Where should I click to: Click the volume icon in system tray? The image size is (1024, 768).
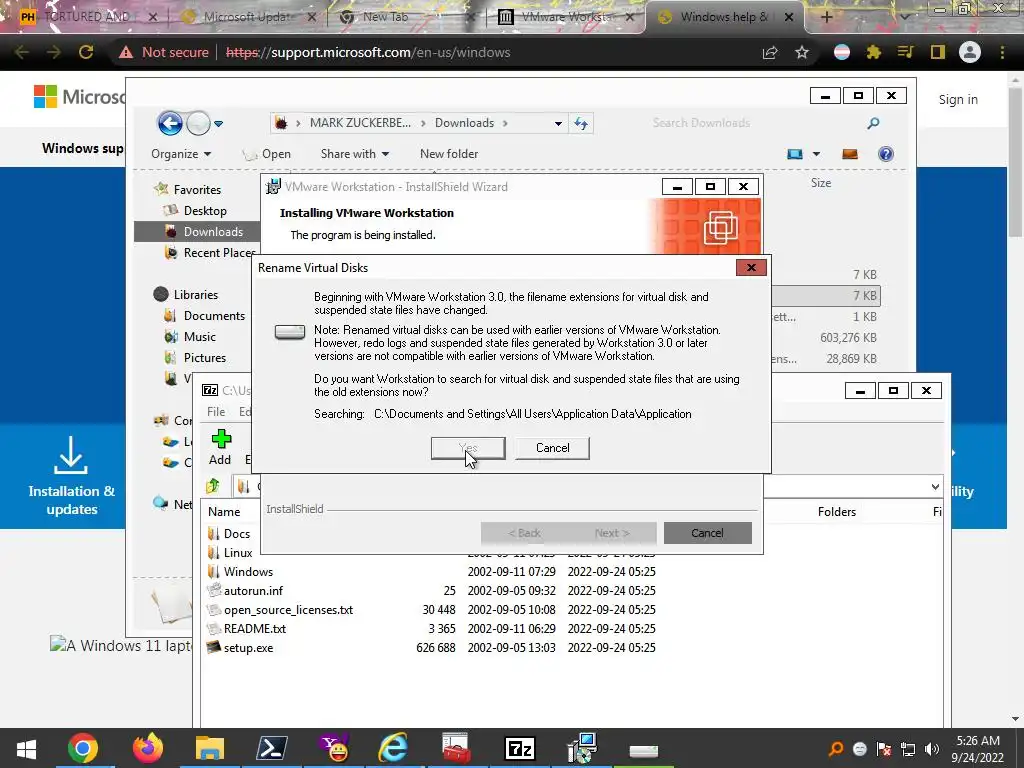tap(932, 749)
